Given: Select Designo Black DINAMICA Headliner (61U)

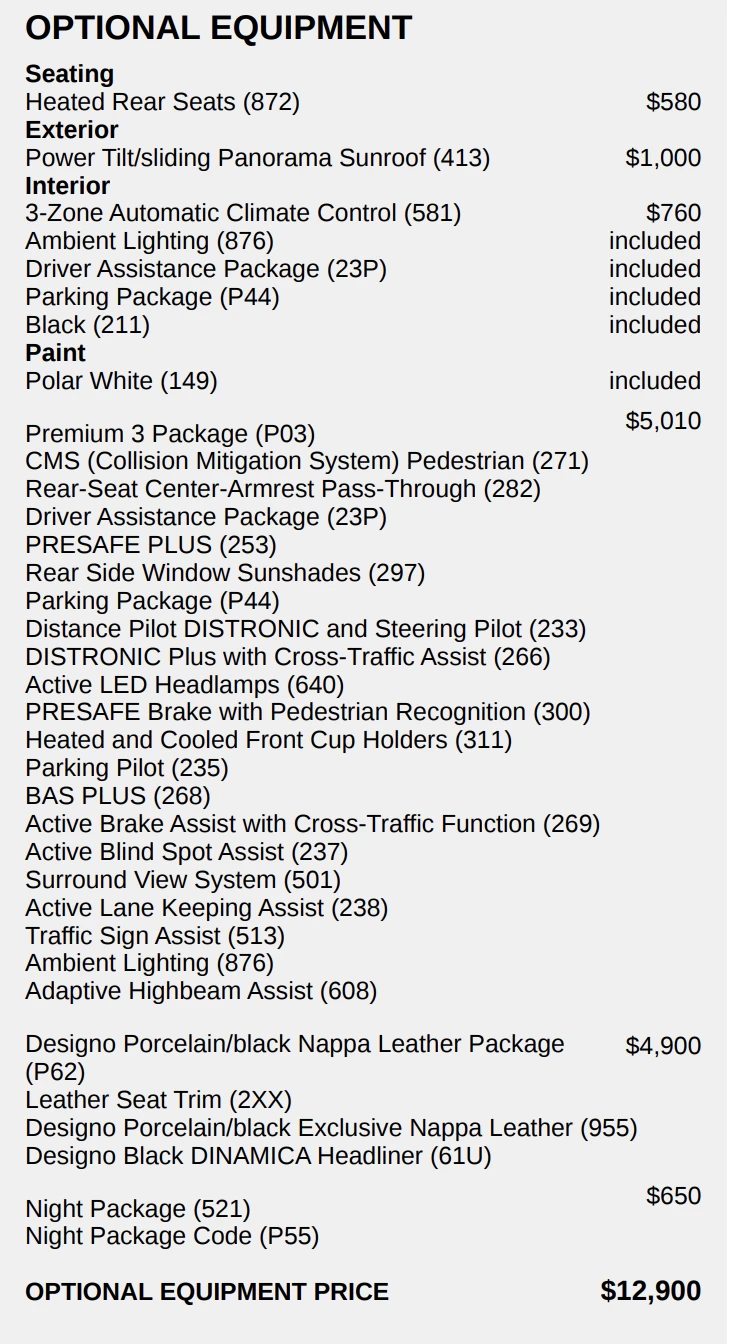Looking at the screenshot, I should 258,1156.
